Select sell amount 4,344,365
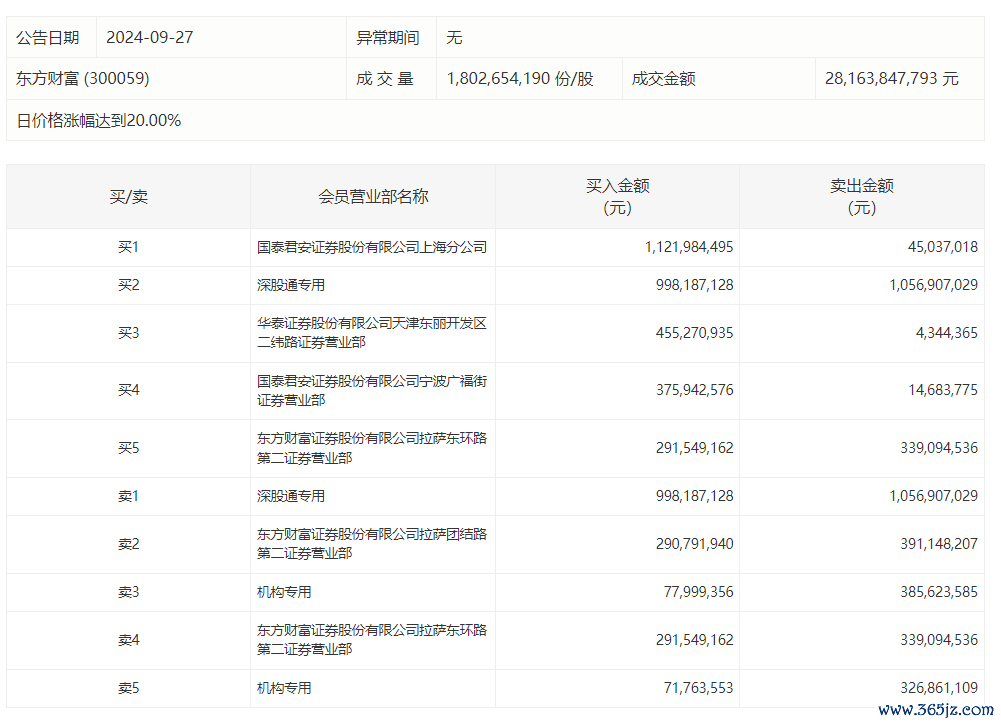Viewport: 1001px width, 725px height. (947, 333)
